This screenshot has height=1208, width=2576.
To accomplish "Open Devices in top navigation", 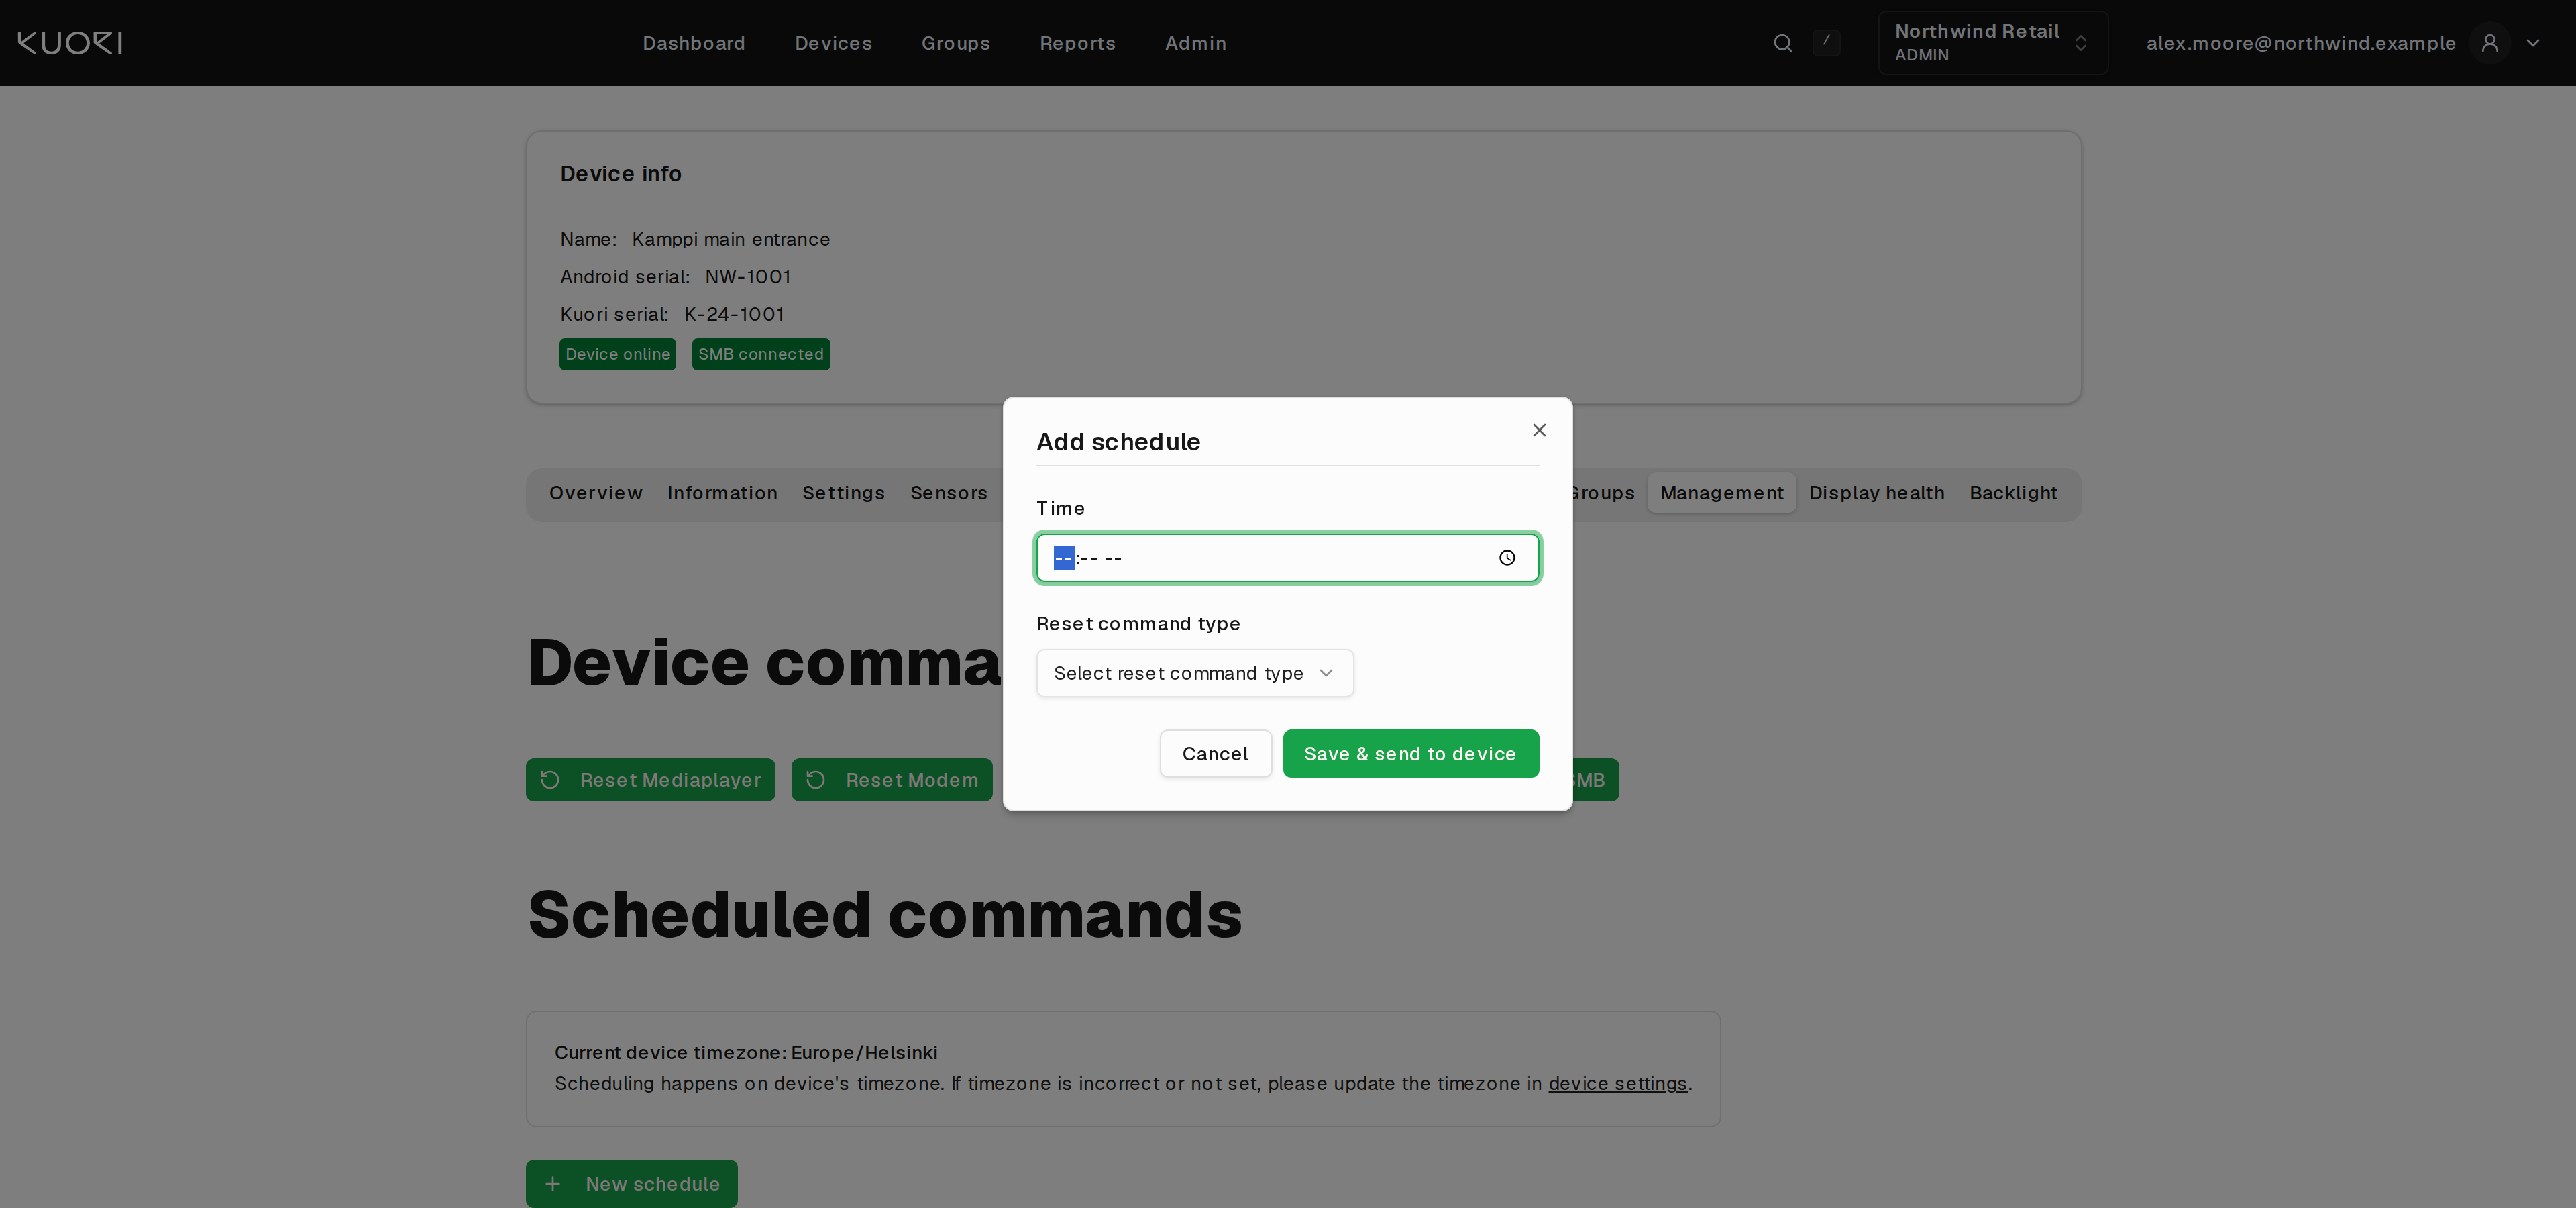I will click(833, 43).
